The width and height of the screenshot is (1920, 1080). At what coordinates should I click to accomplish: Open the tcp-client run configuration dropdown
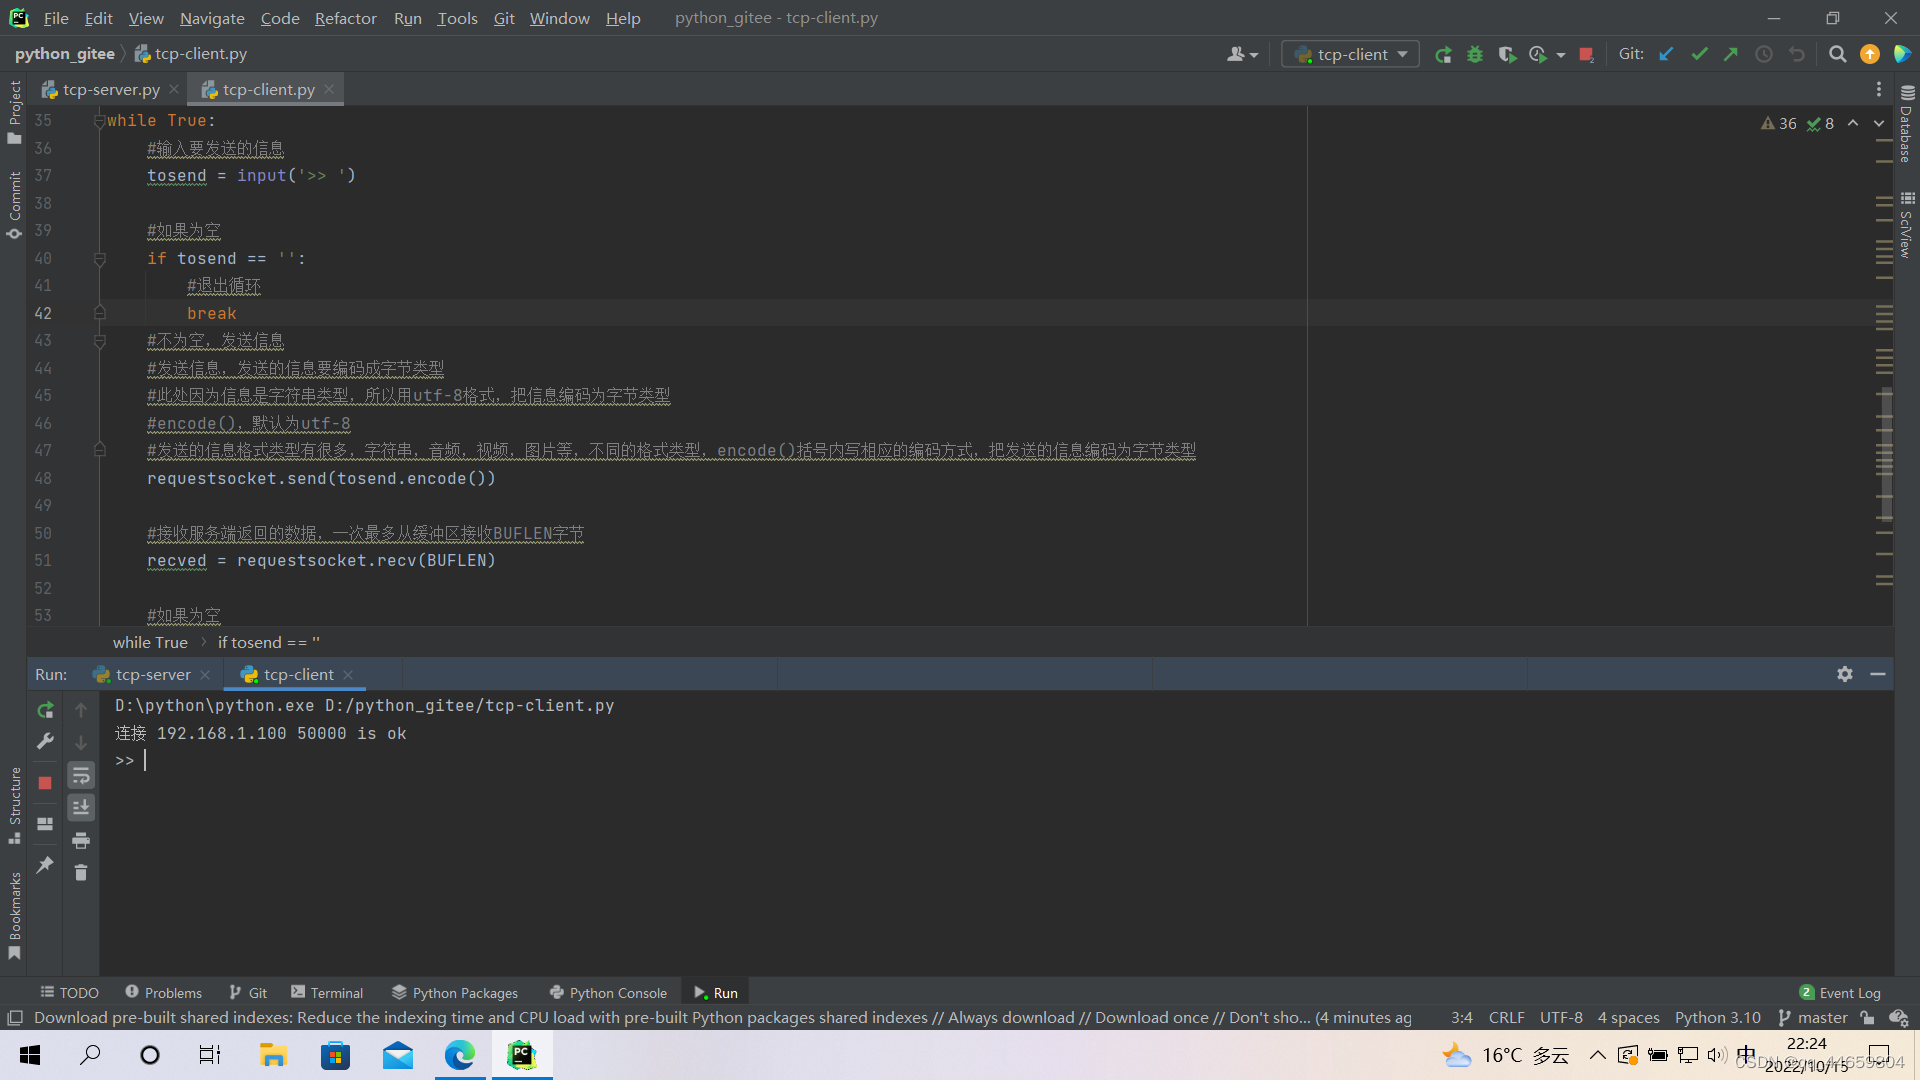point(1404,54)
